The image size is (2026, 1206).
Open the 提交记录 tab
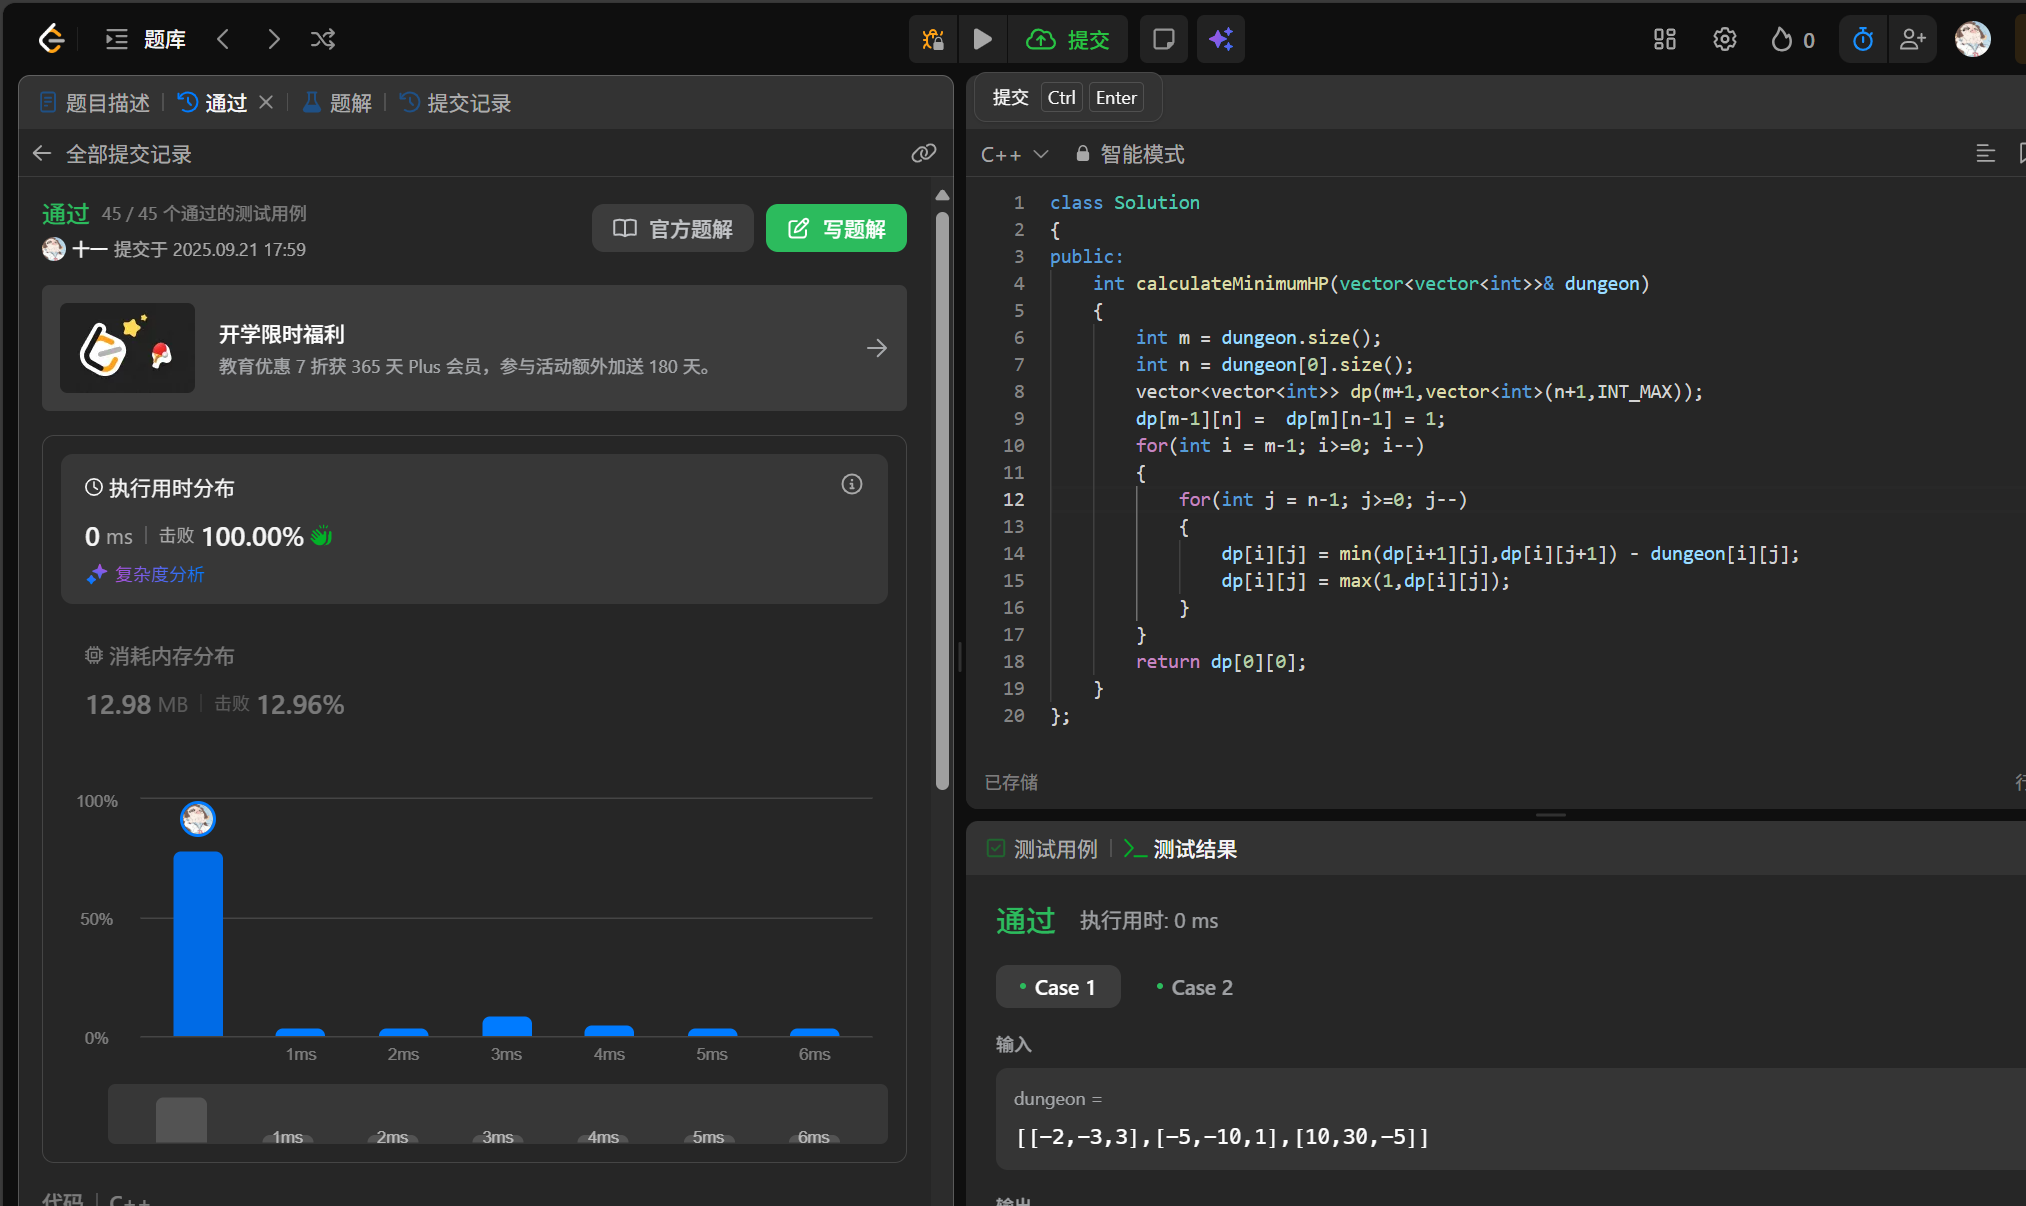(456, 103)
